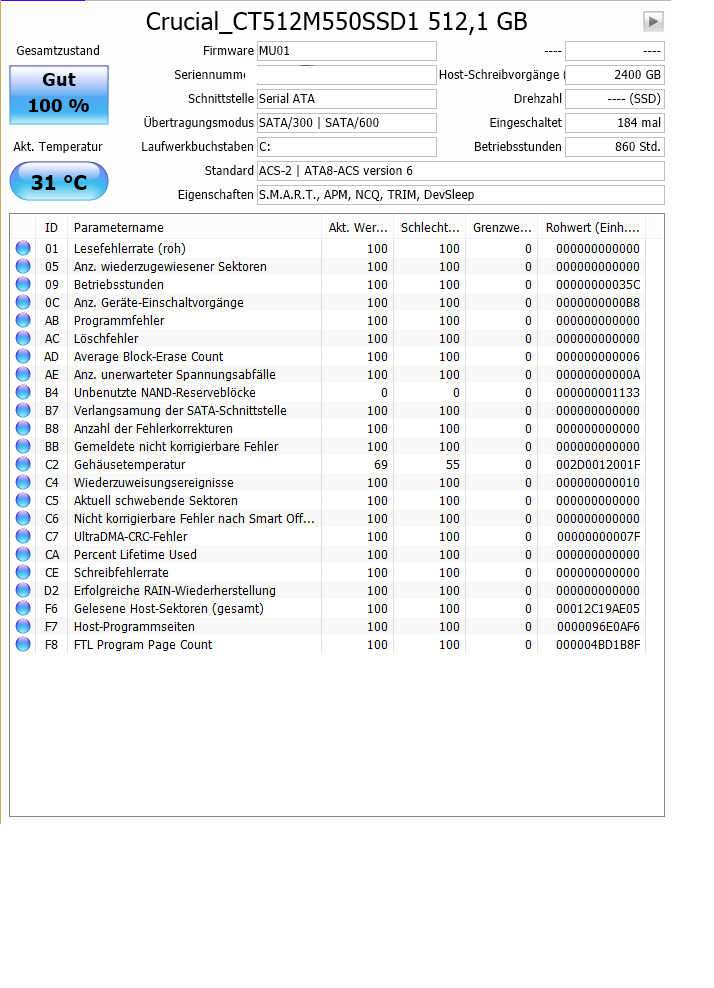Sort by Parametername column header
This screenshot has width=714, height=988.
(194, 227)
